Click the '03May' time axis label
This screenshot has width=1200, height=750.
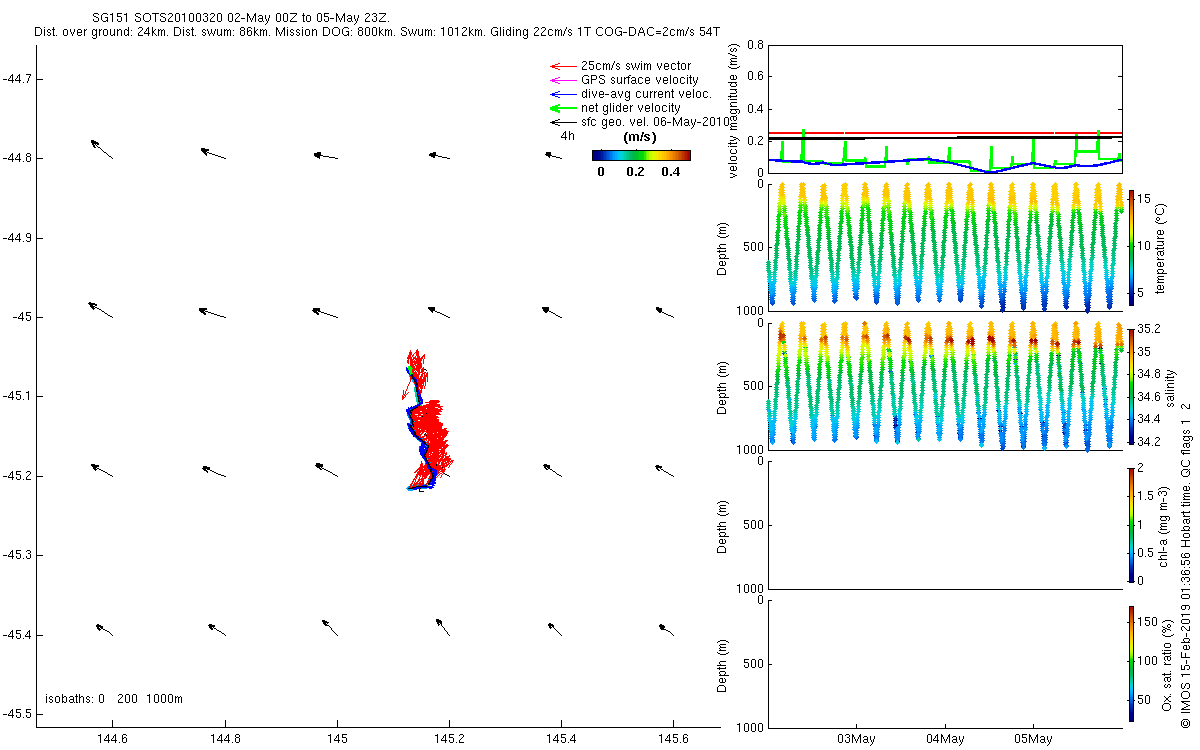coord(857,739)
